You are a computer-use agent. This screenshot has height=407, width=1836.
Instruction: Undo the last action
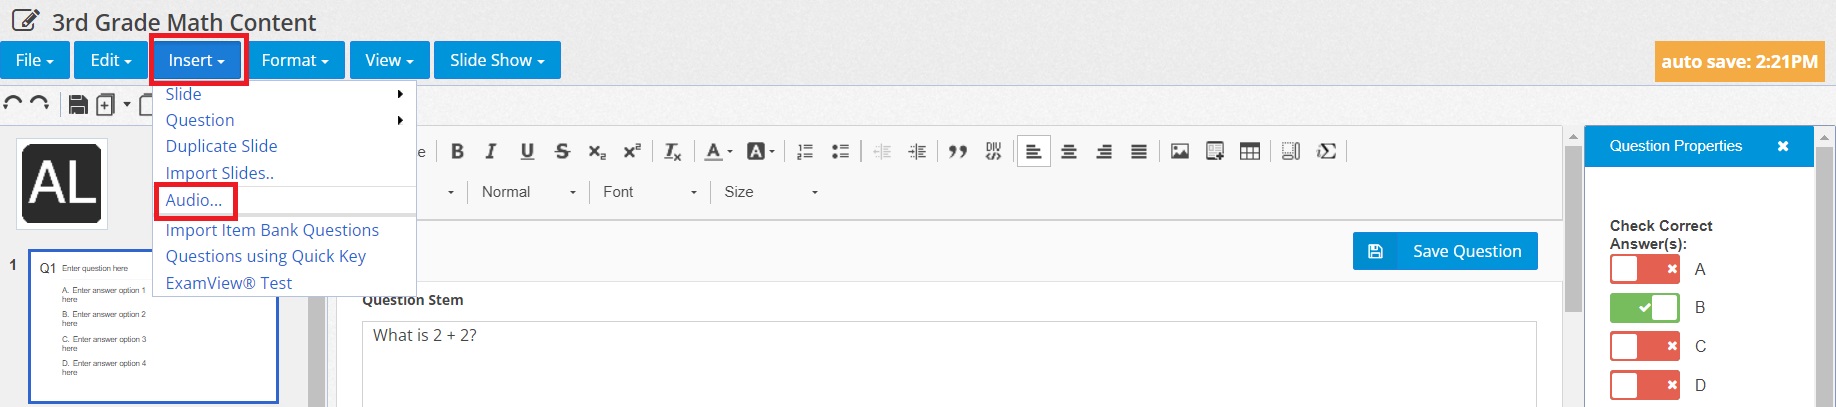coord(13,103)
